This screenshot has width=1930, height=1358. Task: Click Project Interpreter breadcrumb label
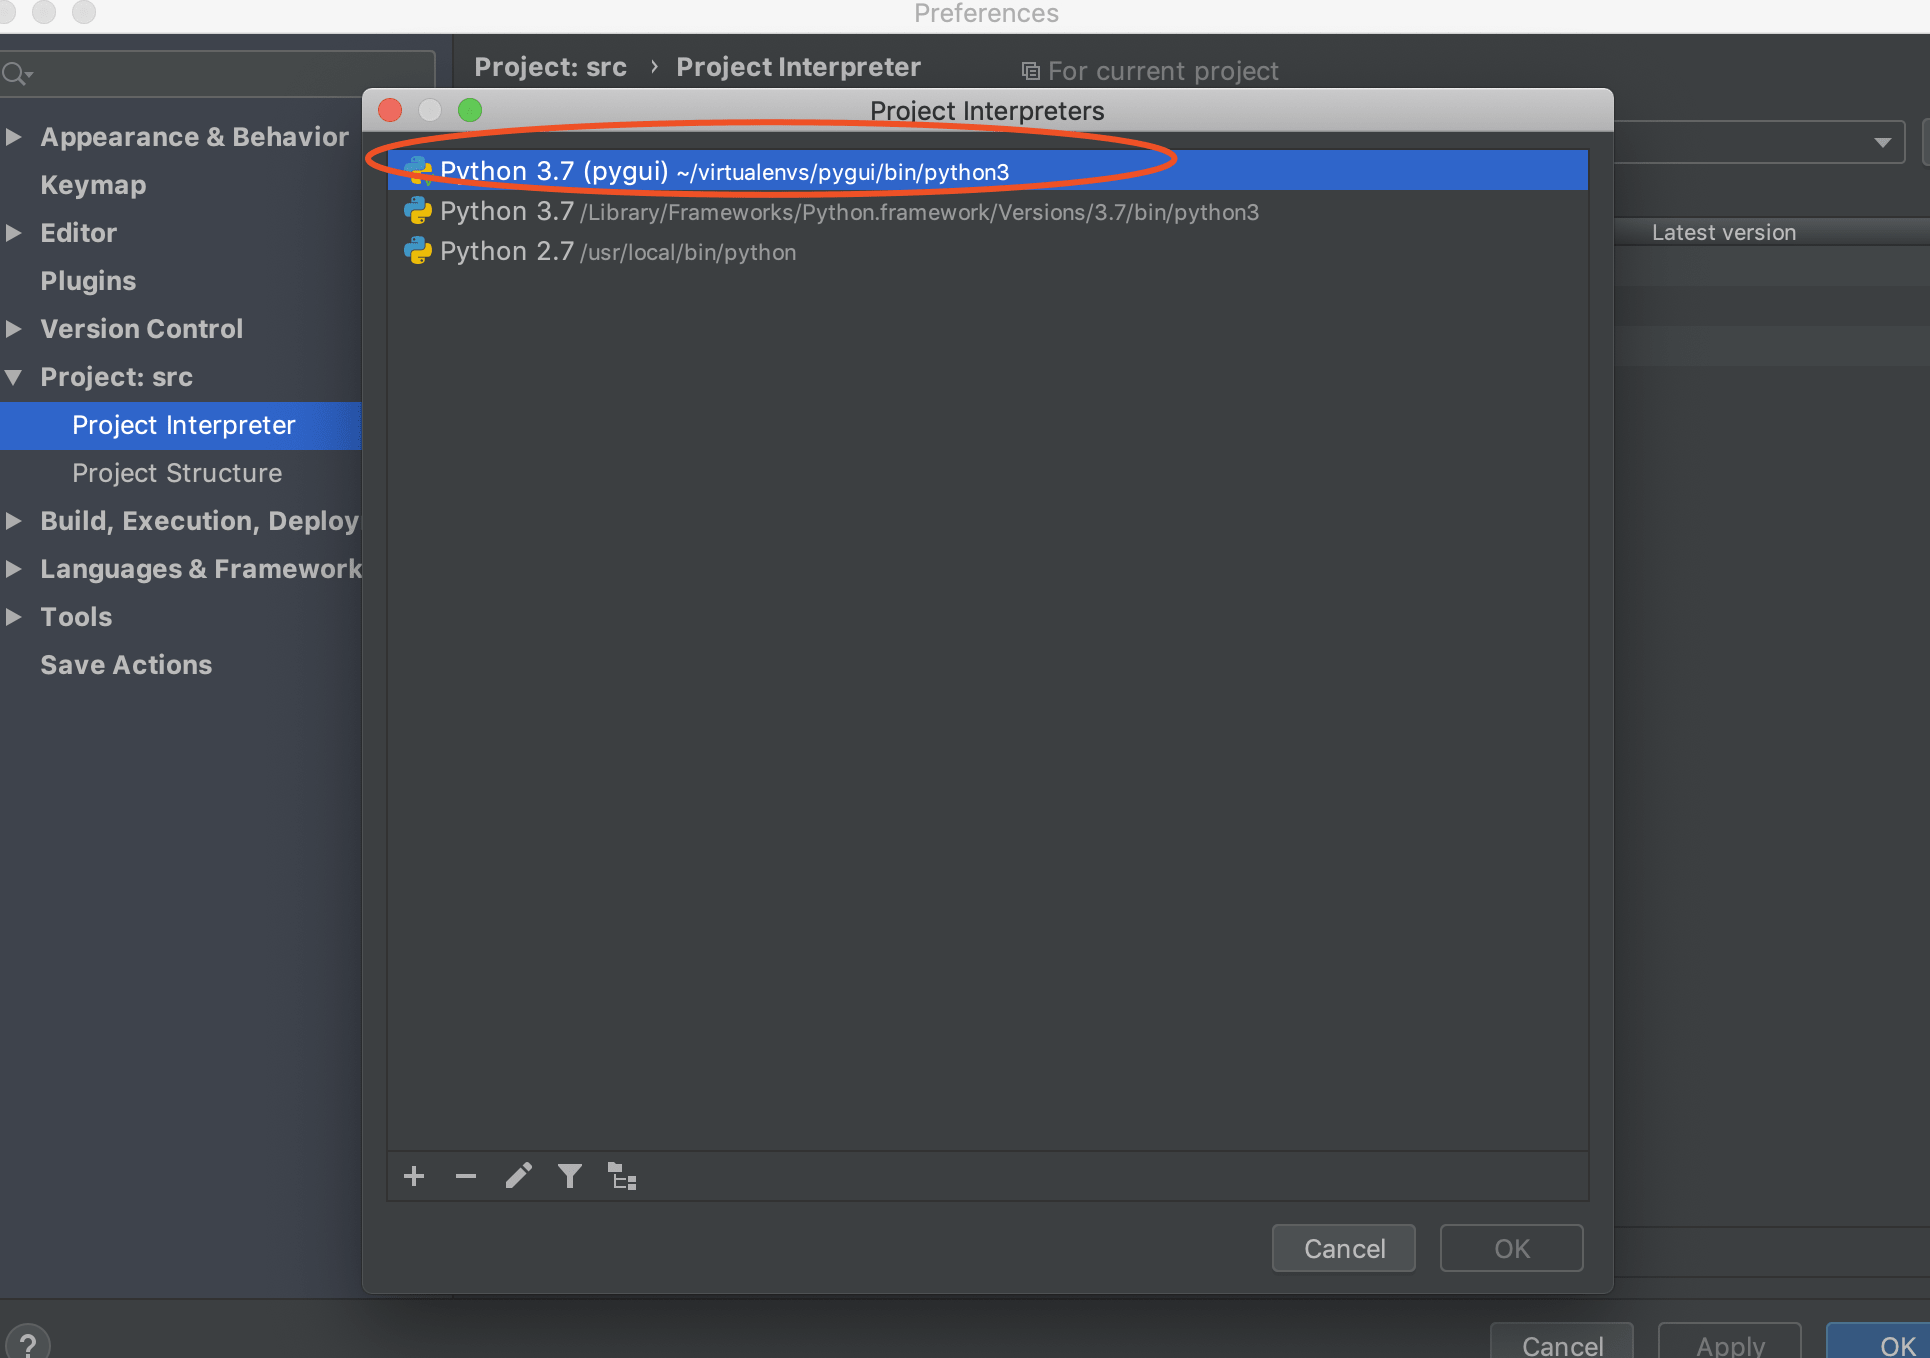pyautogui.click(x=798, y=67)
